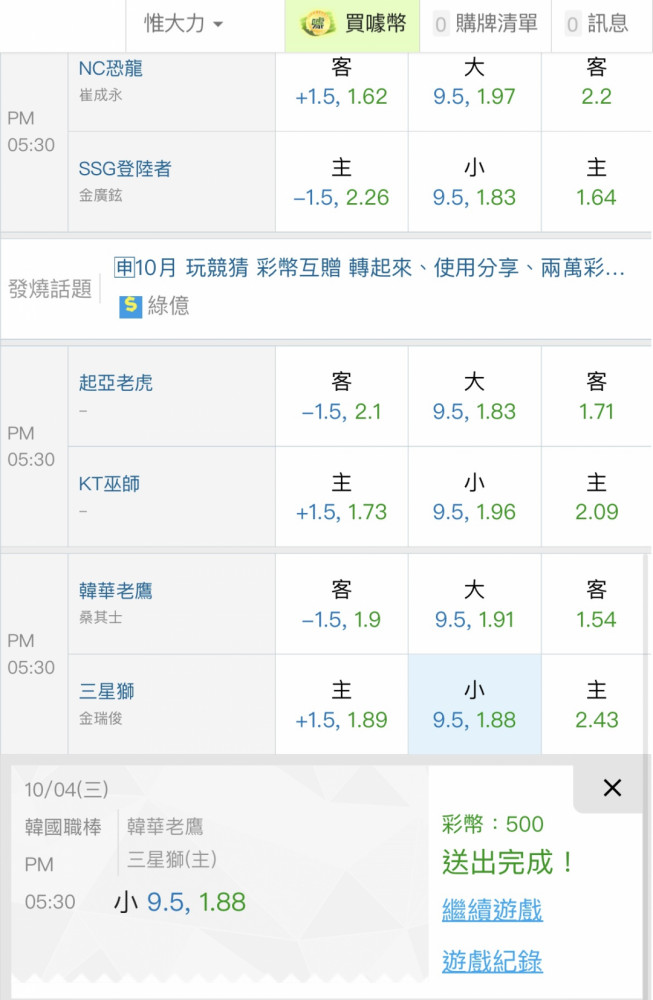Image resolution: width=653 pixels, height=1000 pixels.
Task: Click the 繼續遊戲 link
Action: pos(492,909)
